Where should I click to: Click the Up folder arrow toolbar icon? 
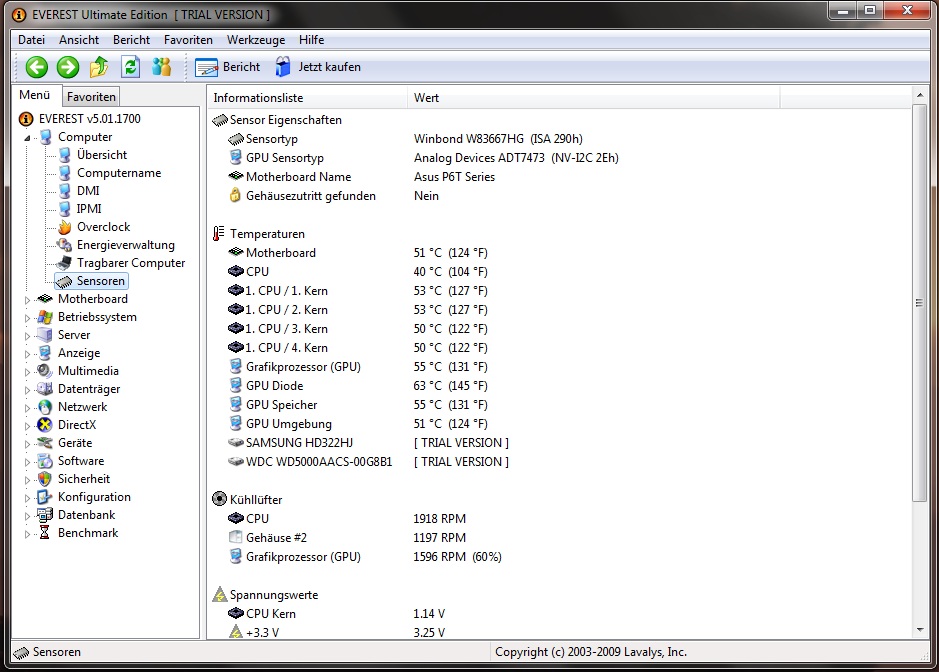tap(99, 67)
